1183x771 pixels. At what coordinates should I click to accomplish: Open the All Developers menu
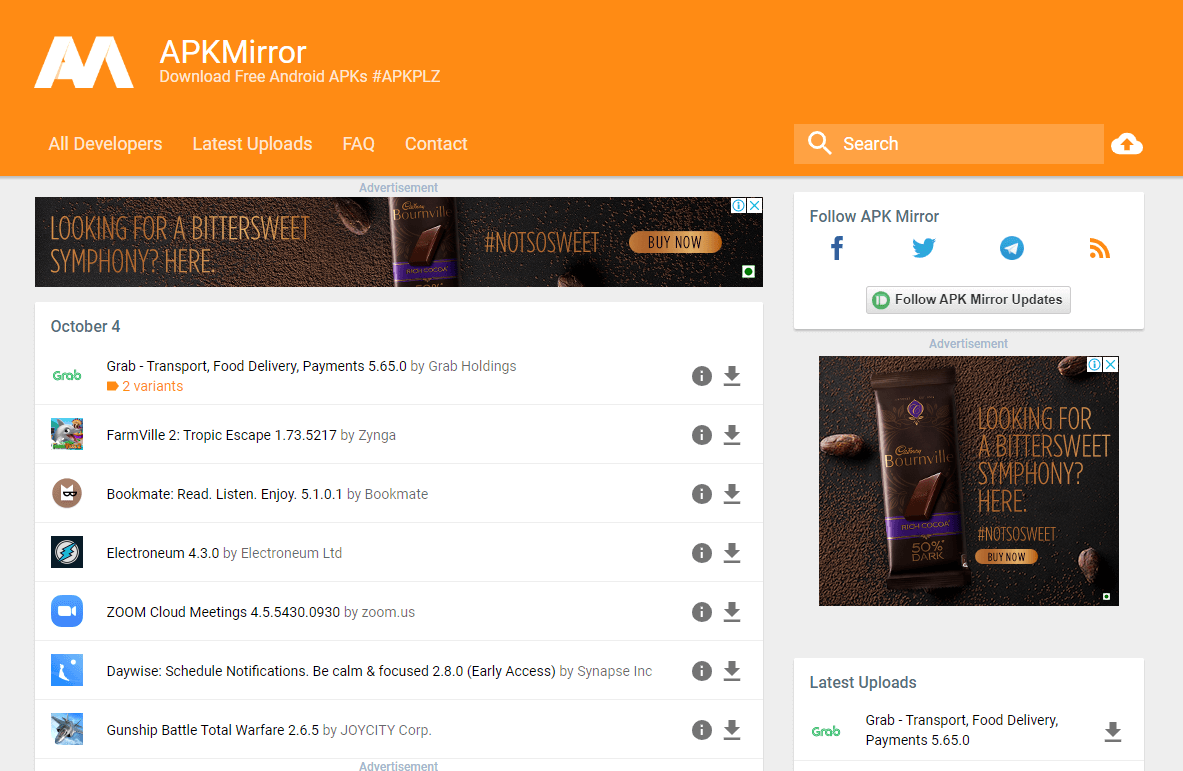coord(106,143)
